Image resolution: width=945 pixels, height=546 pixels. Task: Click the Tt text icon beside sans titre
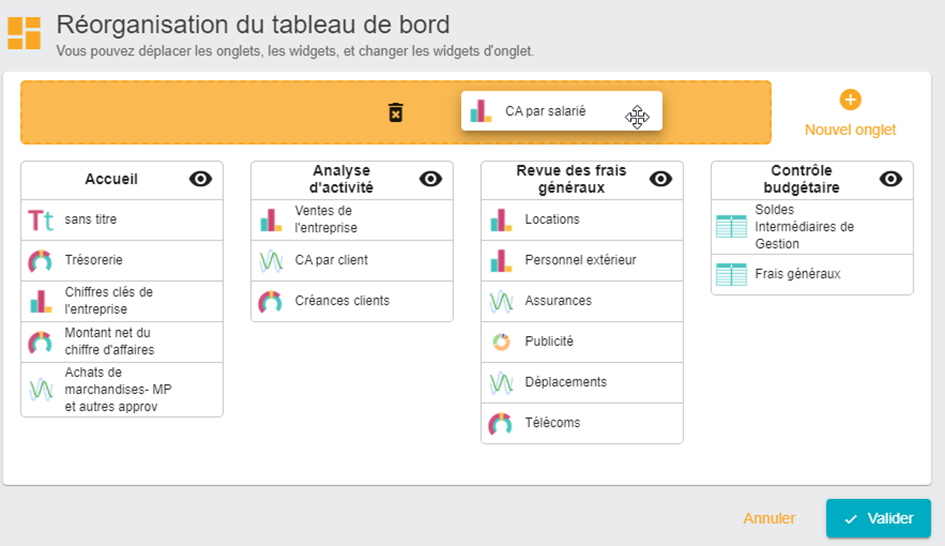(41, 220)
